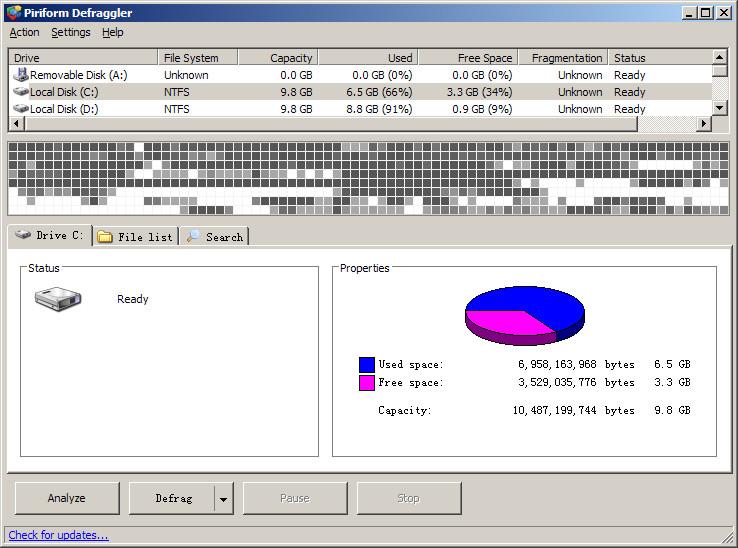Open the Action menu
Screen dimensions: 738x548
click(25, 32)
